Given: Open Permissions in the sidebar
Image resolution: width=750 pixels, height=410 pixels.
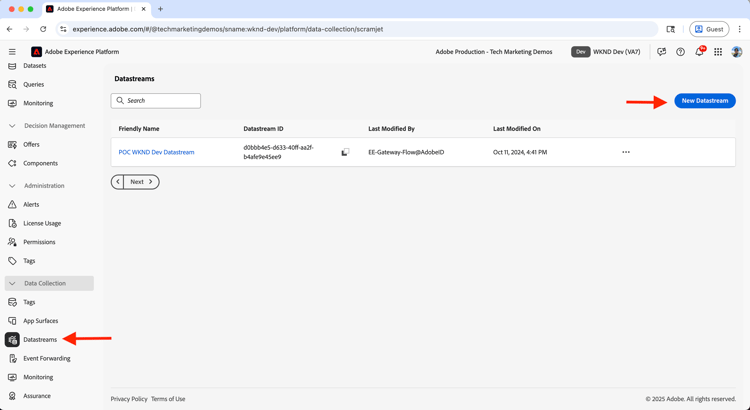Looking at the screenshot, I should click(x=39, y=242).
